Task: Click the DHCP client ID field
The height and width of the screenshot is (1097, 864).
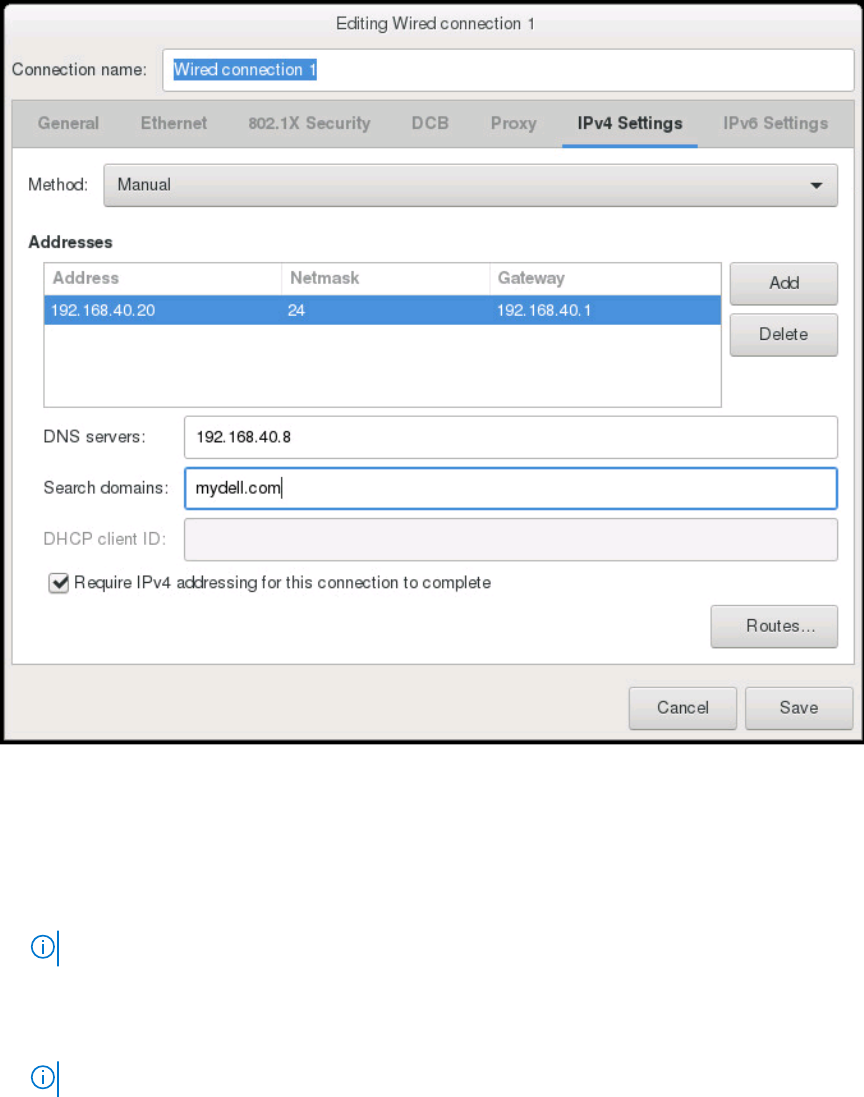Action: [511, 539]
